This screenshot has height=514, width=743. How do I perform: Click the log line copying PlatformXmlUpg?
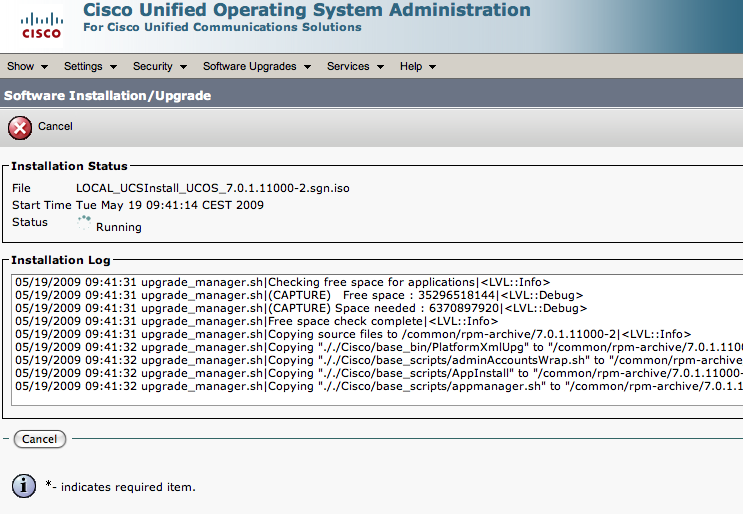coord(379,347)
